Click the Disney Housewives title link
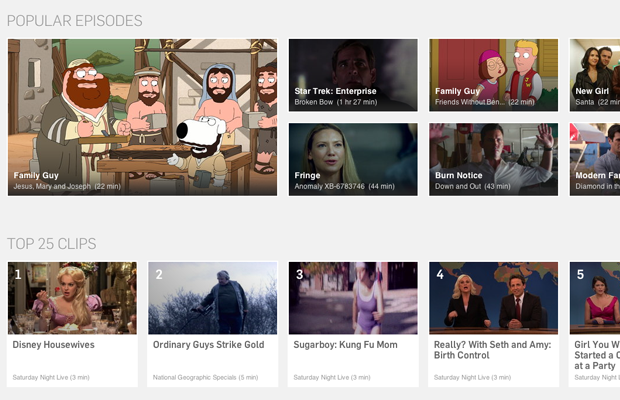 click(53, 345)
